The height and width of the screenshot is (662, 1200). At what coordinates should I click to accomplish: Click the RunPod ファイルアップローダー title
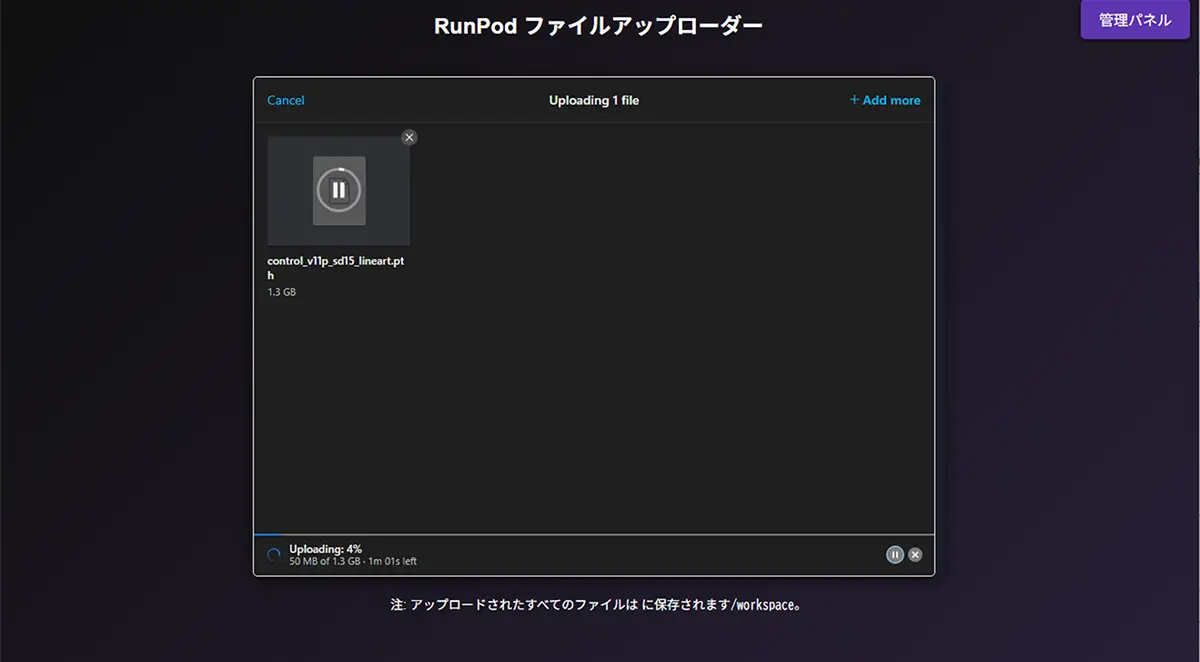(x=598, y=26)
